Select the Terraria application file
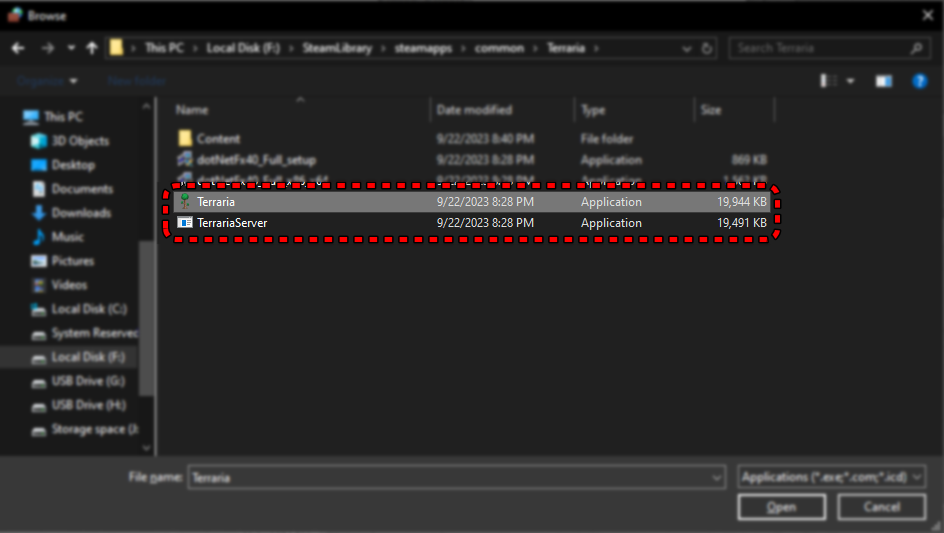Image resolution: width=944 pixels, height=533 pixels. [471, 202]
